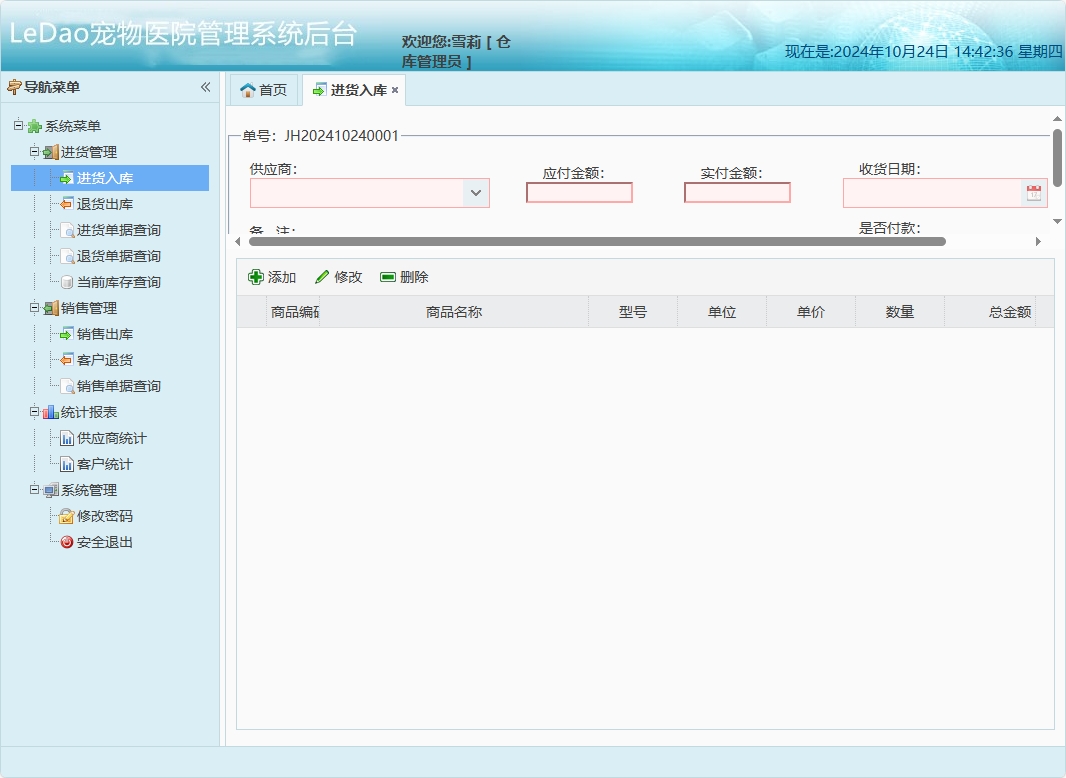Select the 修改 (Edit) icon
The image size is (1066, 778).
[322, 276]
